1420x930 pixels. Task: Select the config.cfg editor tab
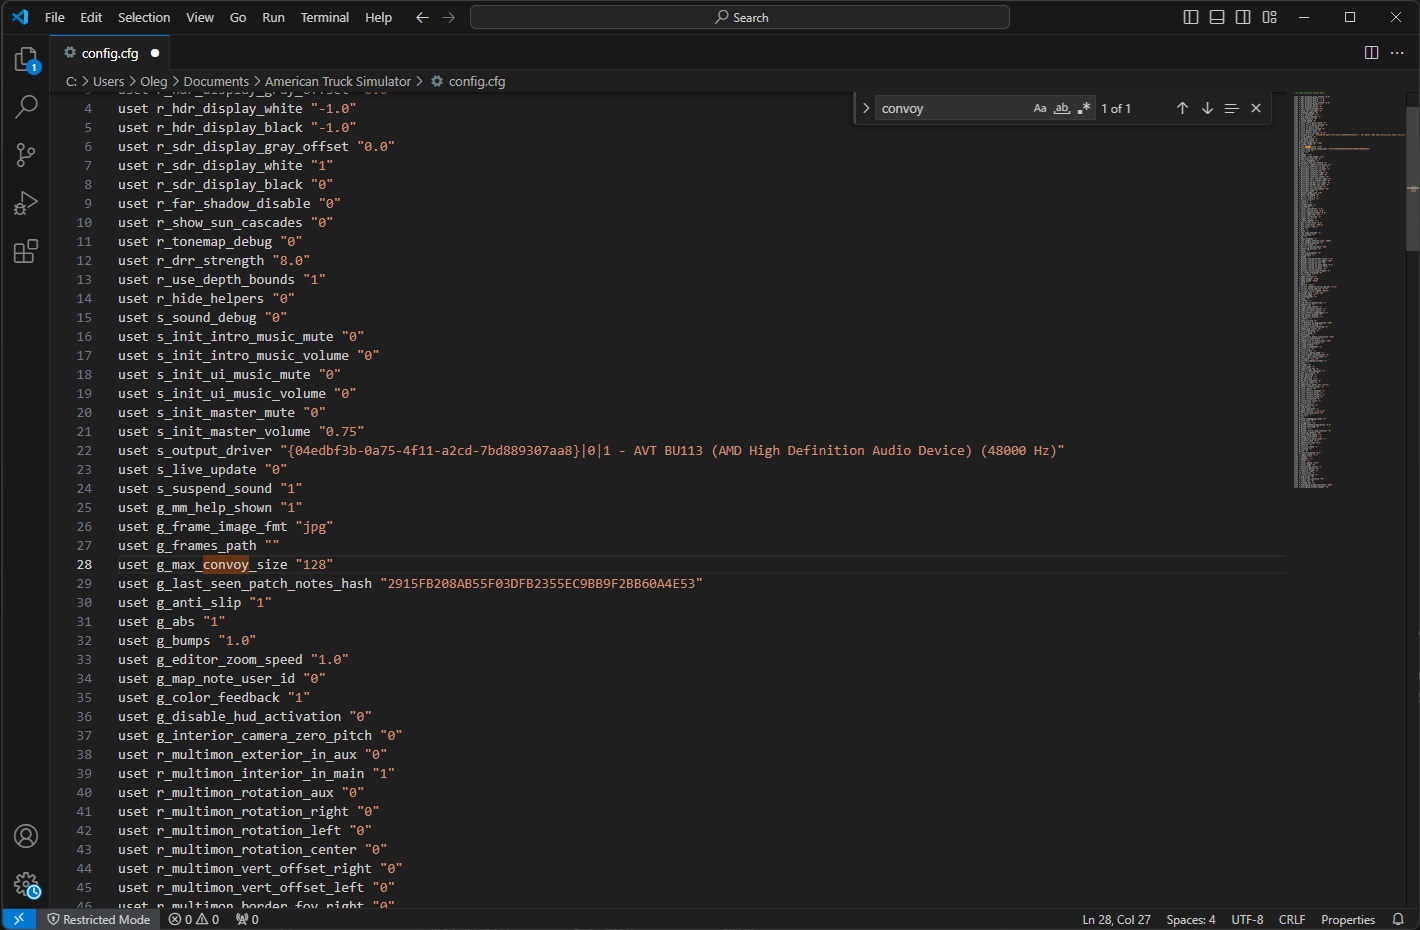coord(110,53)
